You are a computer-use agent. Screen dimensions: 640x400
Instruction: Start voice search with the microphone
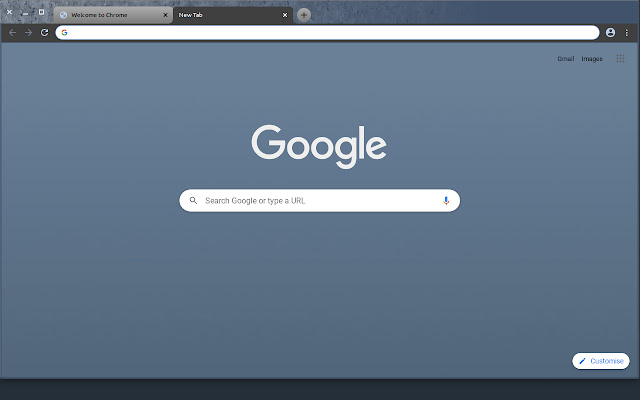446,200
